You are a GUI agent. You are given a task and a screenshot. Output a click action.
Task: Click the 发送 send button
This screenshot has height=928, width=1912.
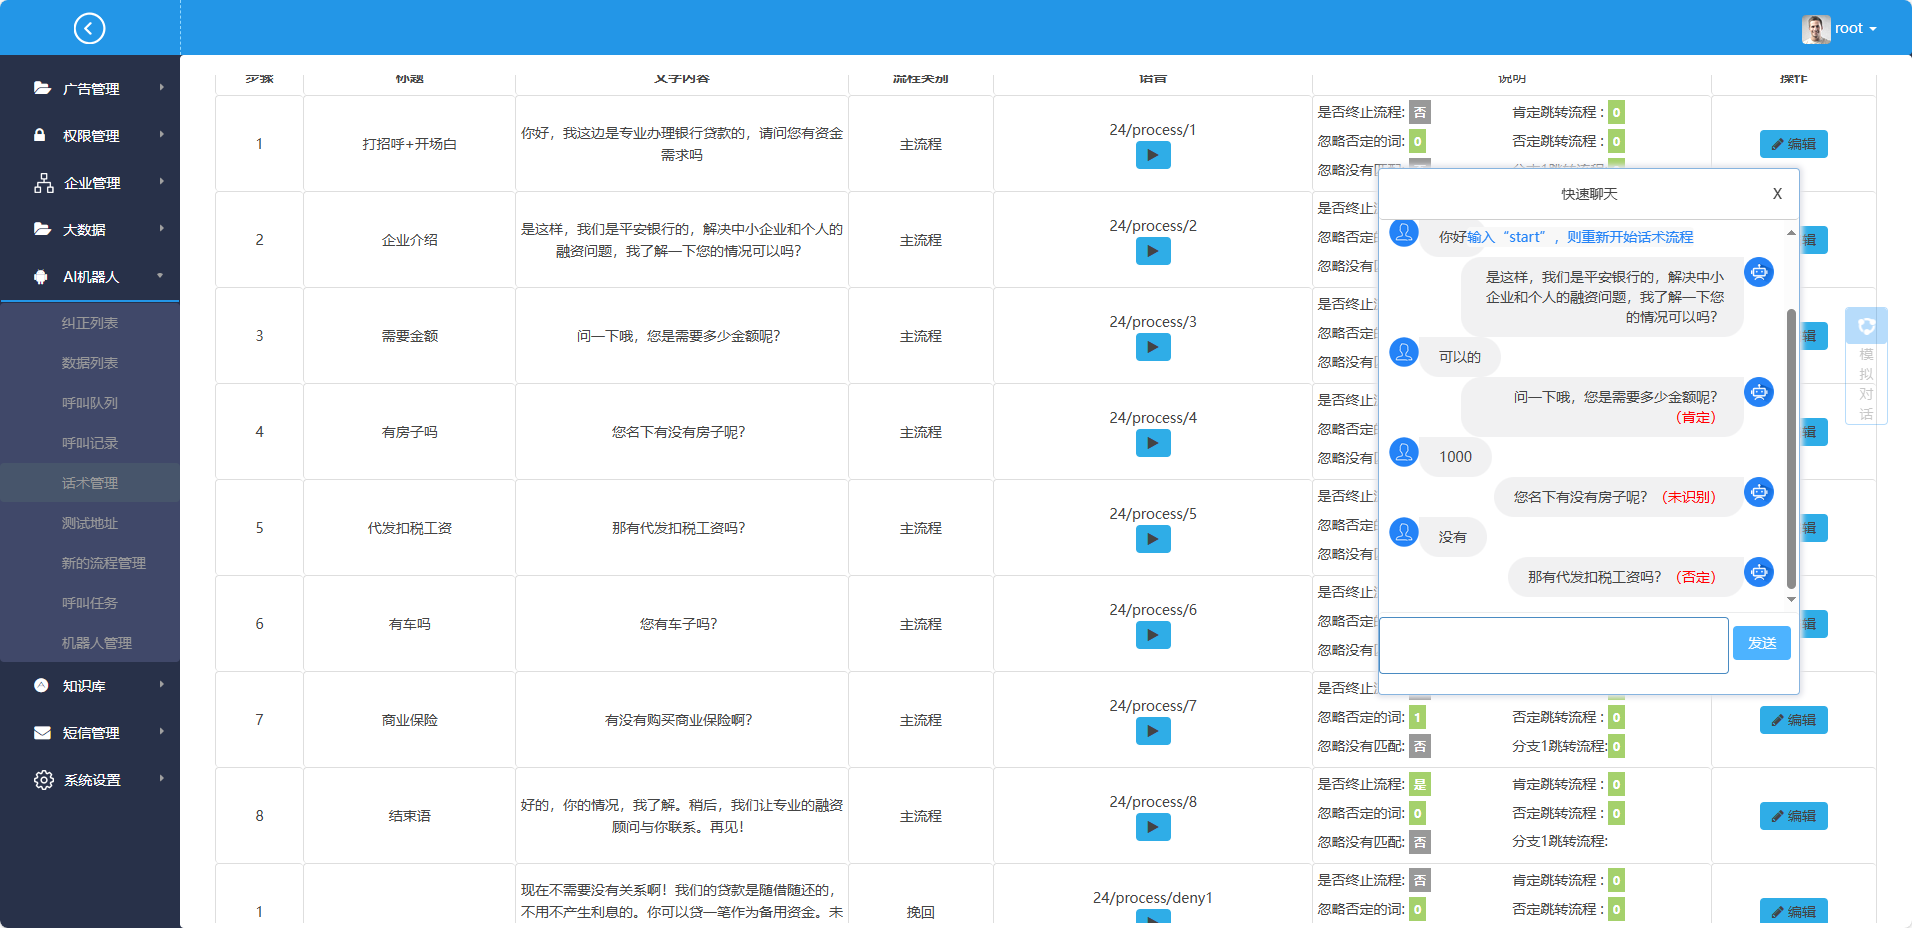[1761, 643]
